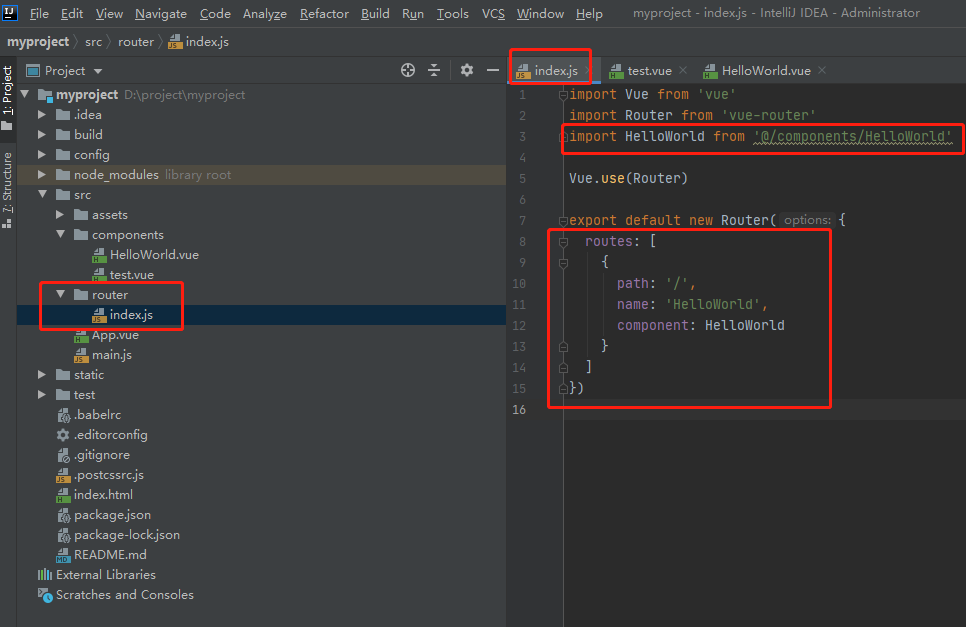Click the collapse all icon in Project panel

coord(434,70)
